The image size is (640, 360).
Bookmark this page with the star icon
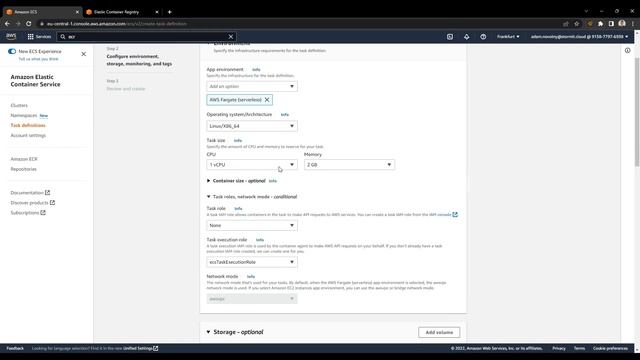click(x=577, y=24)
